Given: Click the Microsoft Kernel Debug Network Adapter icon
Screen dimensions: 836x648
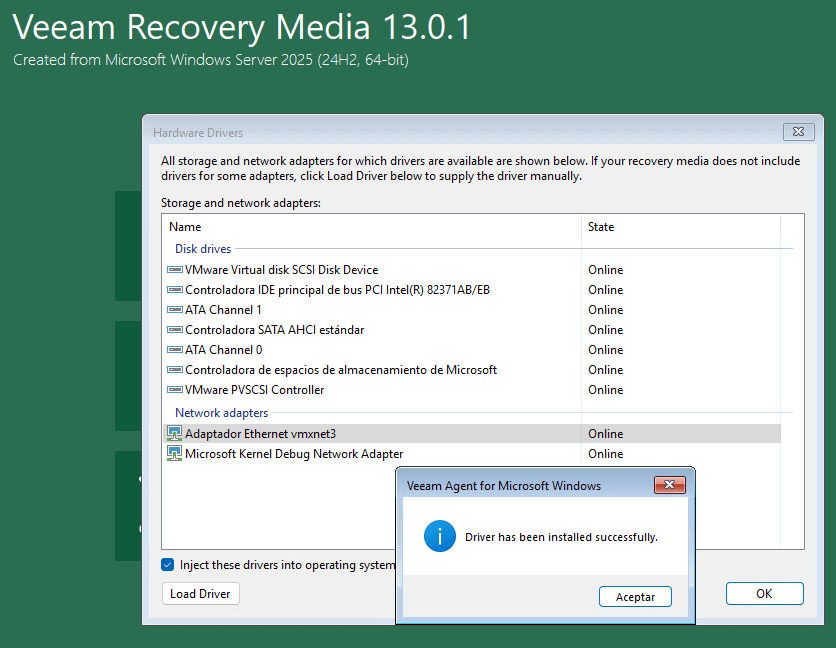Looking at the screenshot, I should (174, 454).
